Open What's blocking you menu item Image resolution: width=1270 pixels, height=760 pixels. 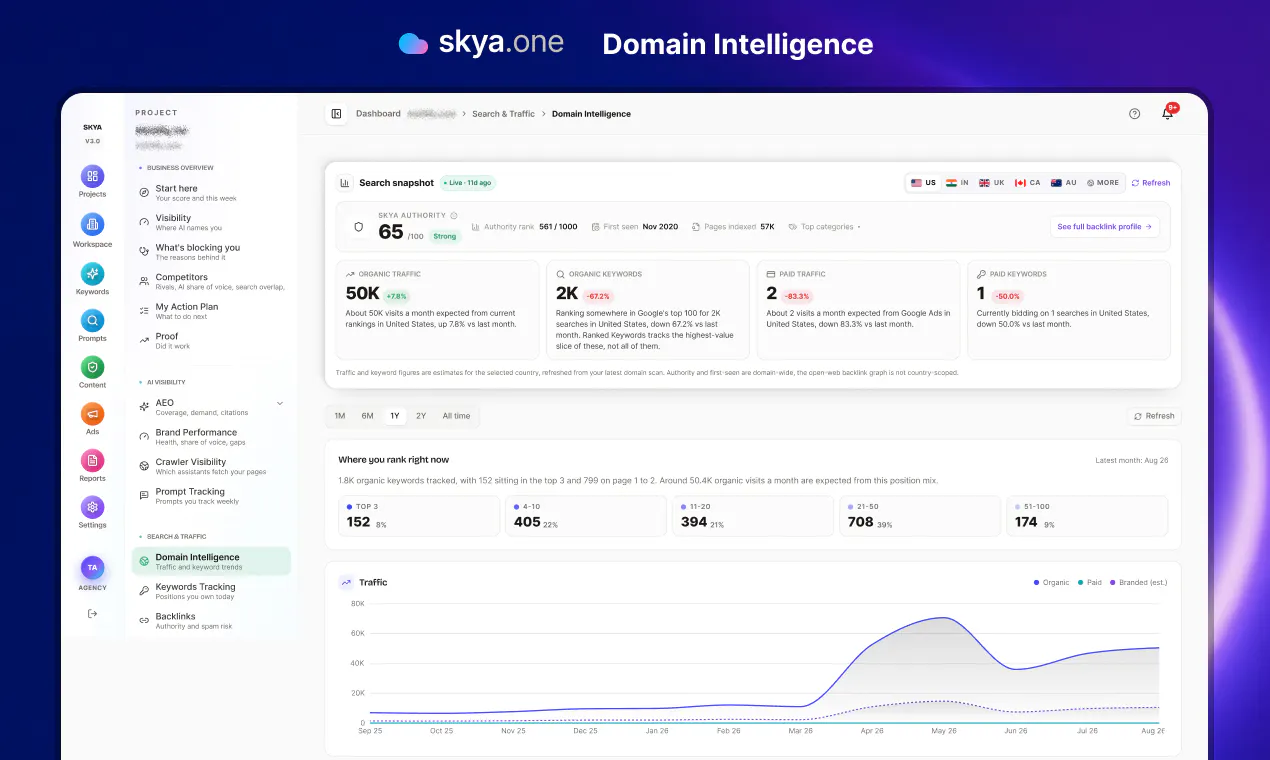[211, 252]
